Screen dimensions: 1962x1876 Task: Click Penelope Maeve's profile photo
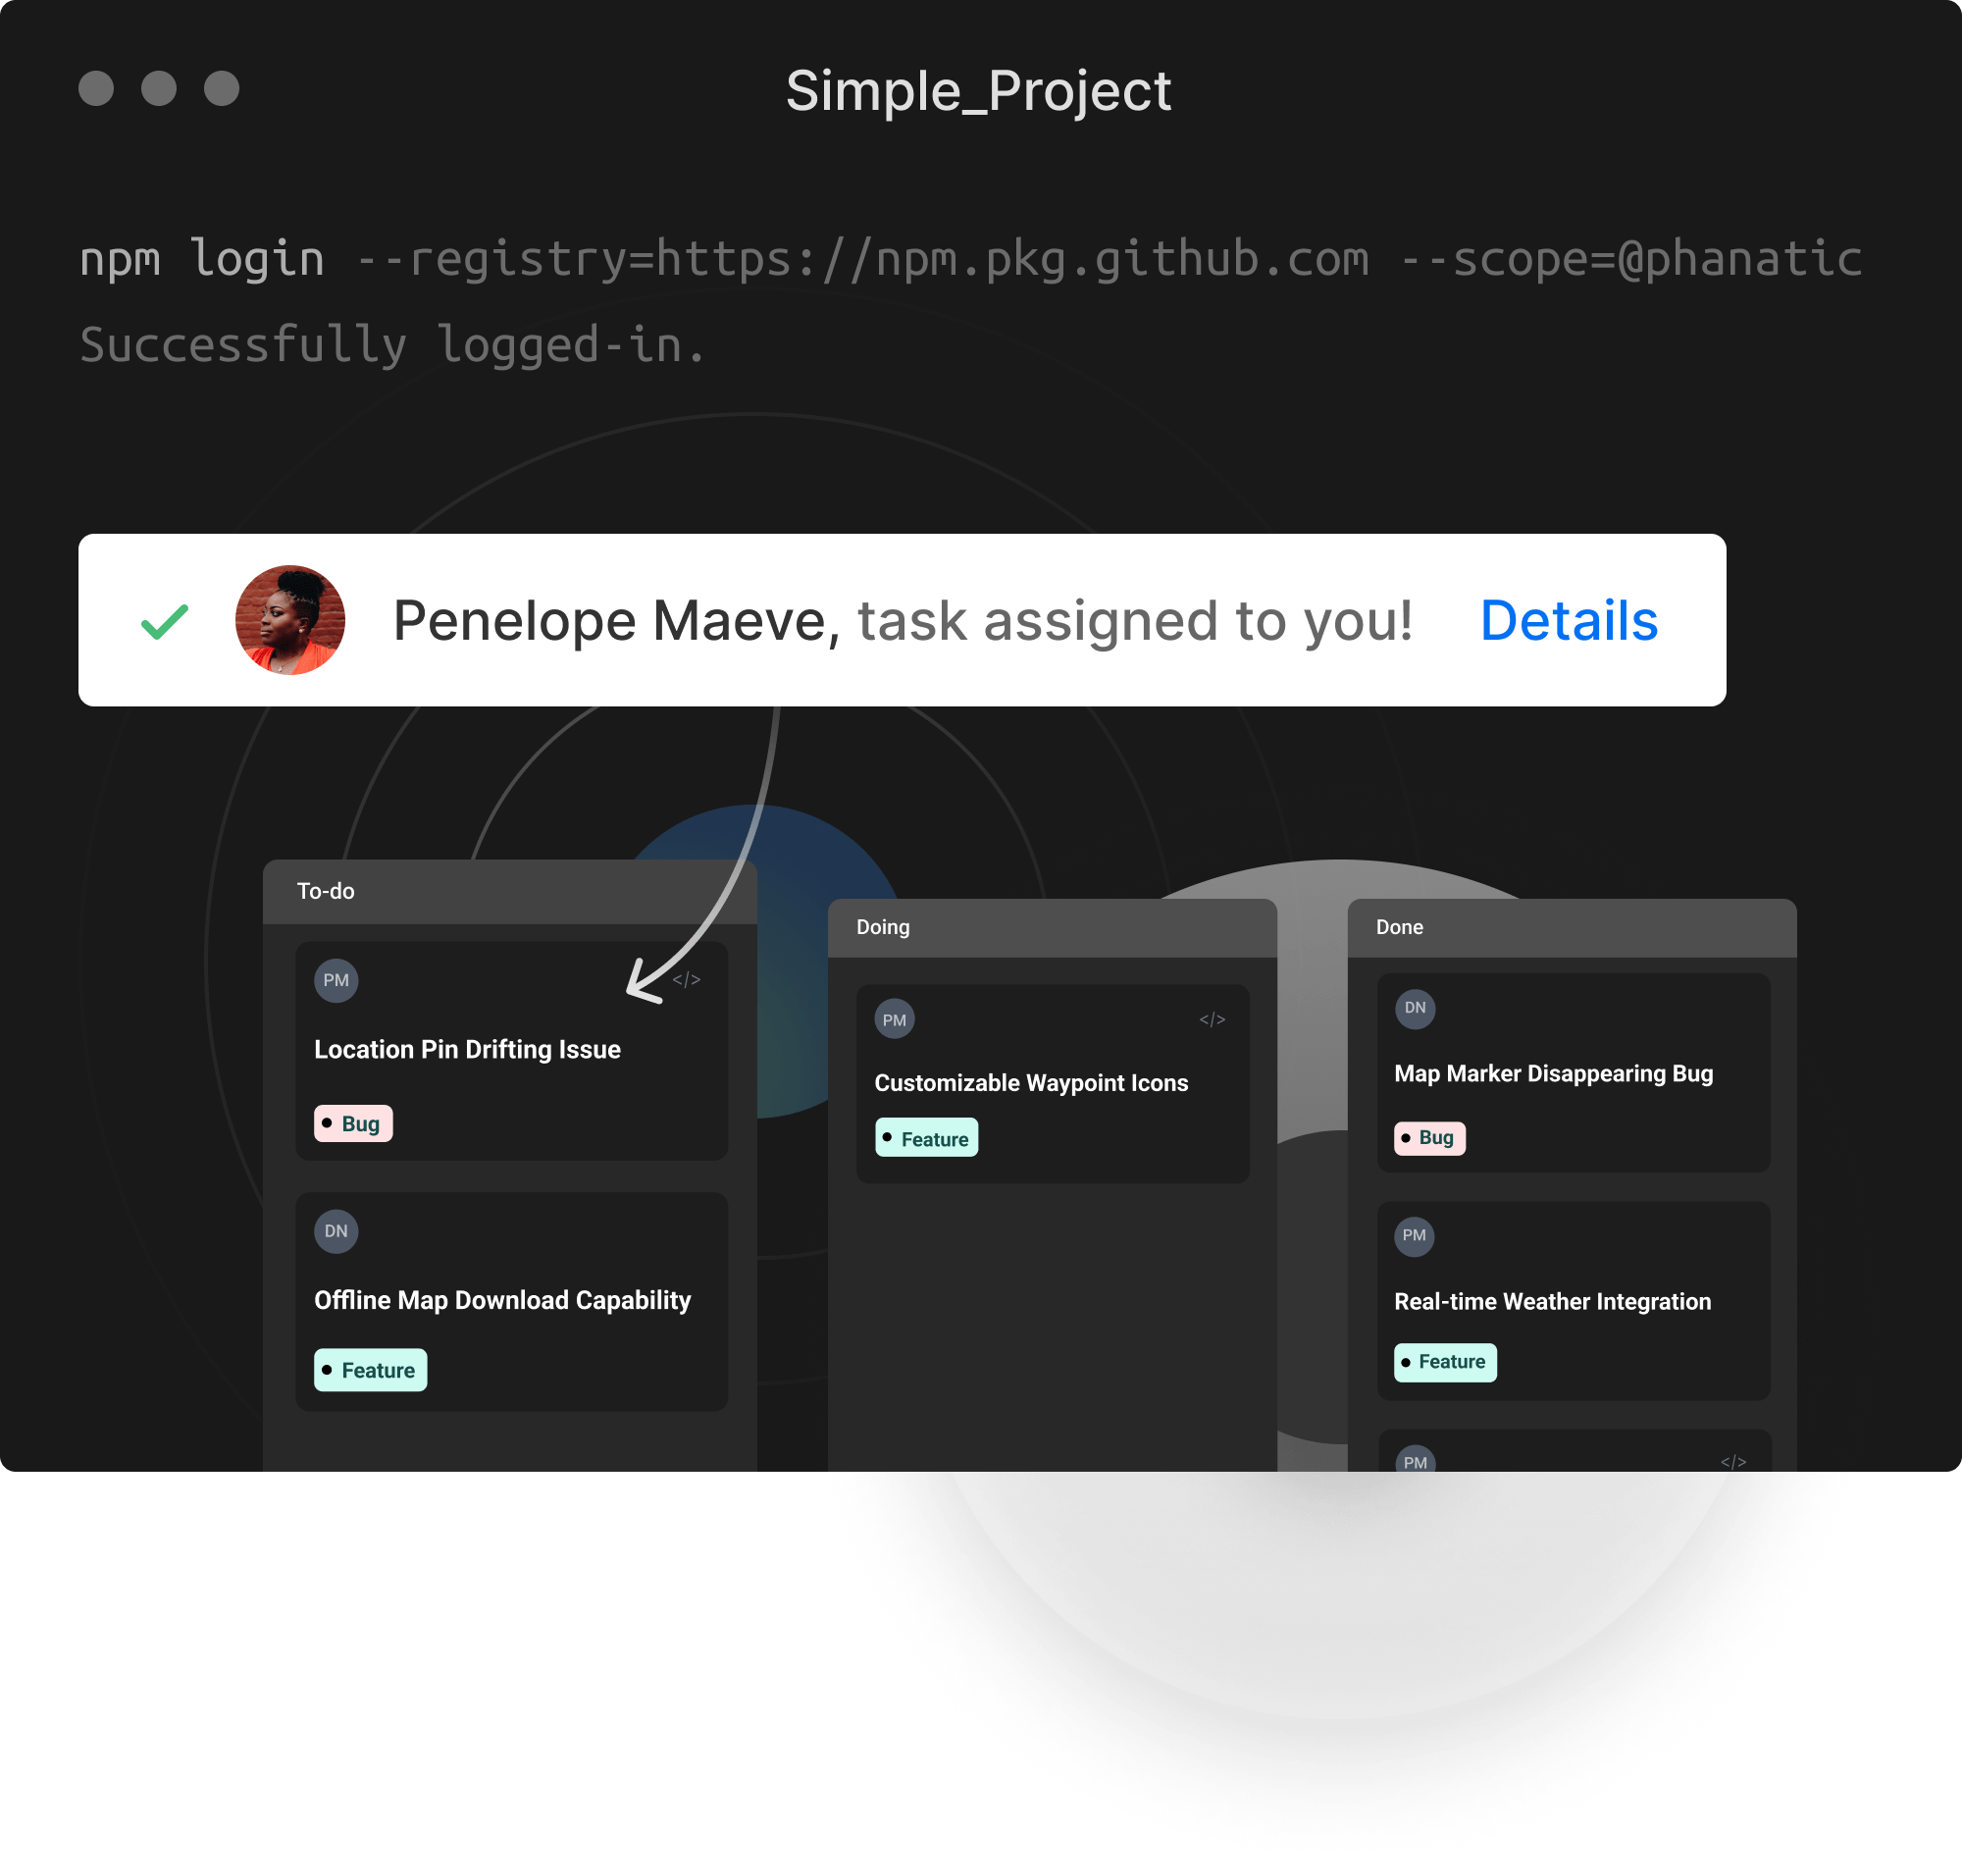click(290, 620)
